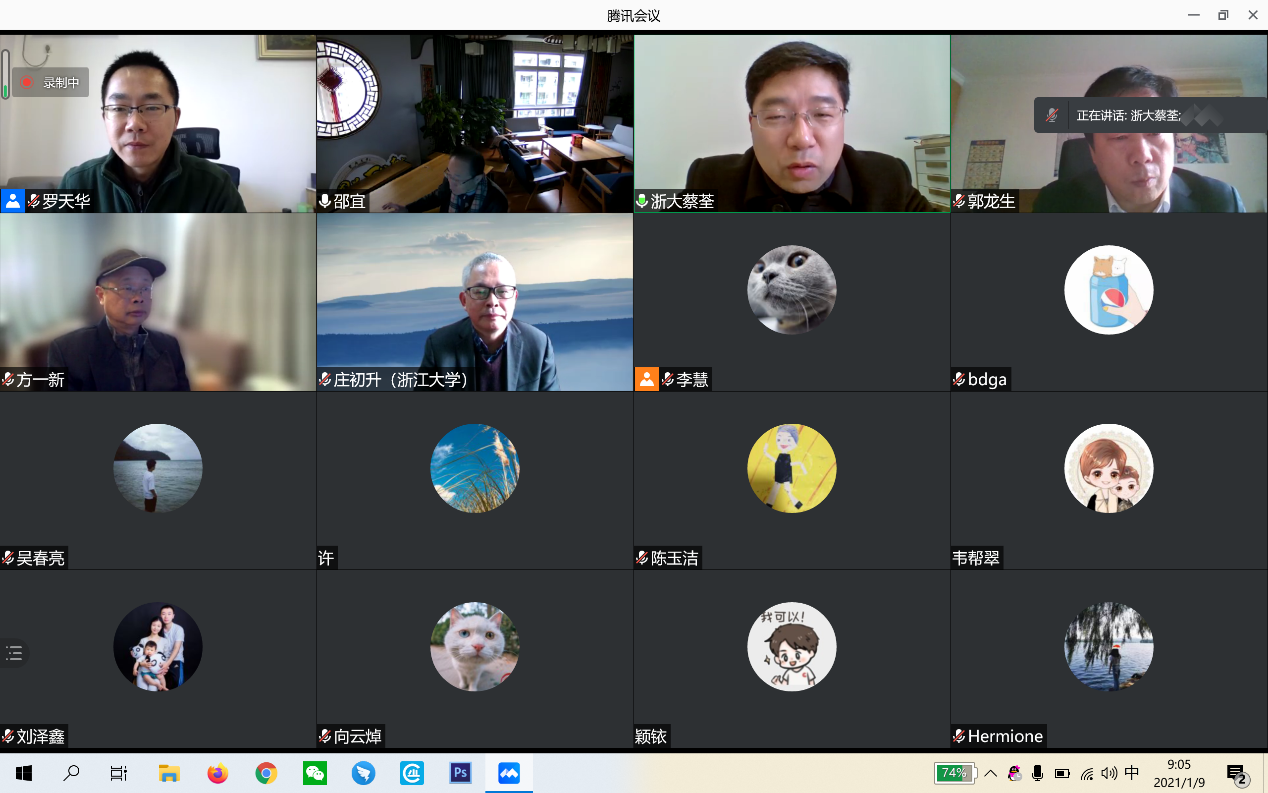Click the name label 许
1268x793 pixels.
tap(326, 558)
